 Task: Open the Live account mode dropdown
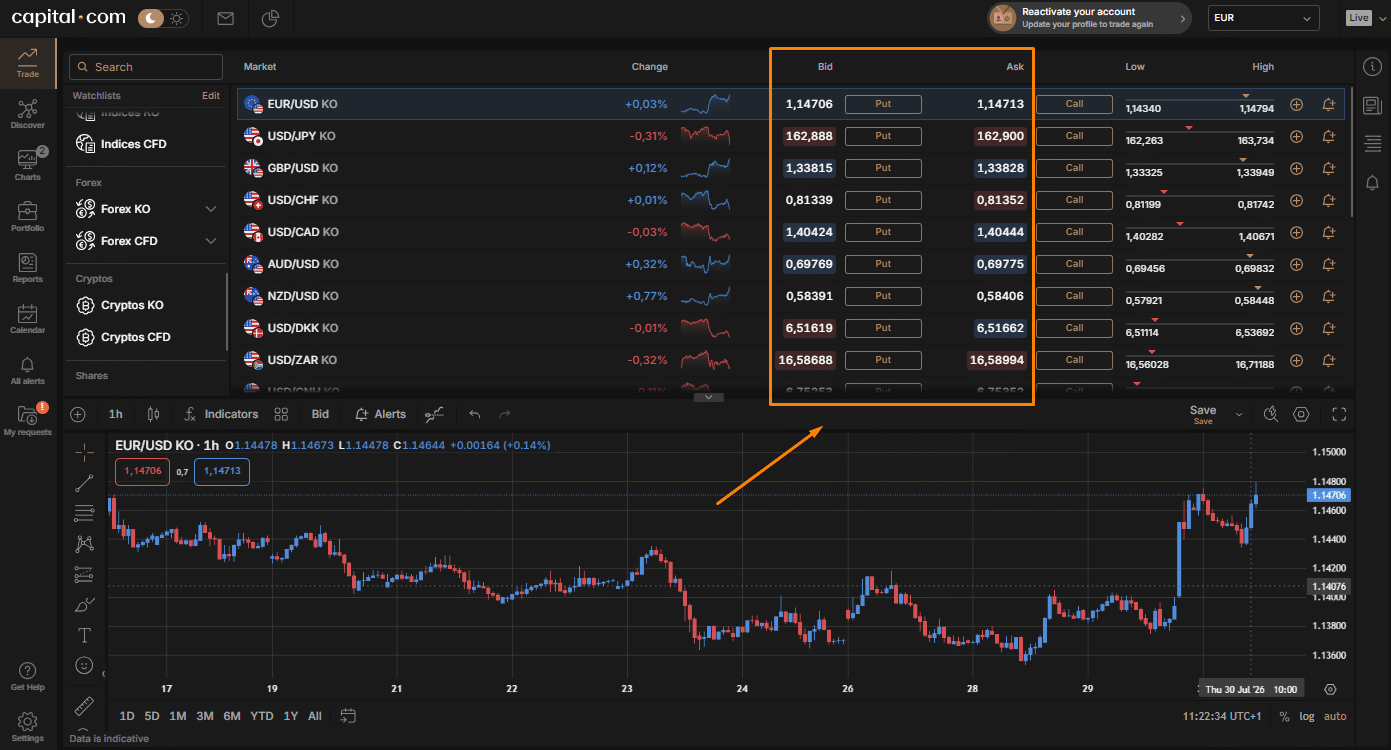click(x=1365, y=18)
